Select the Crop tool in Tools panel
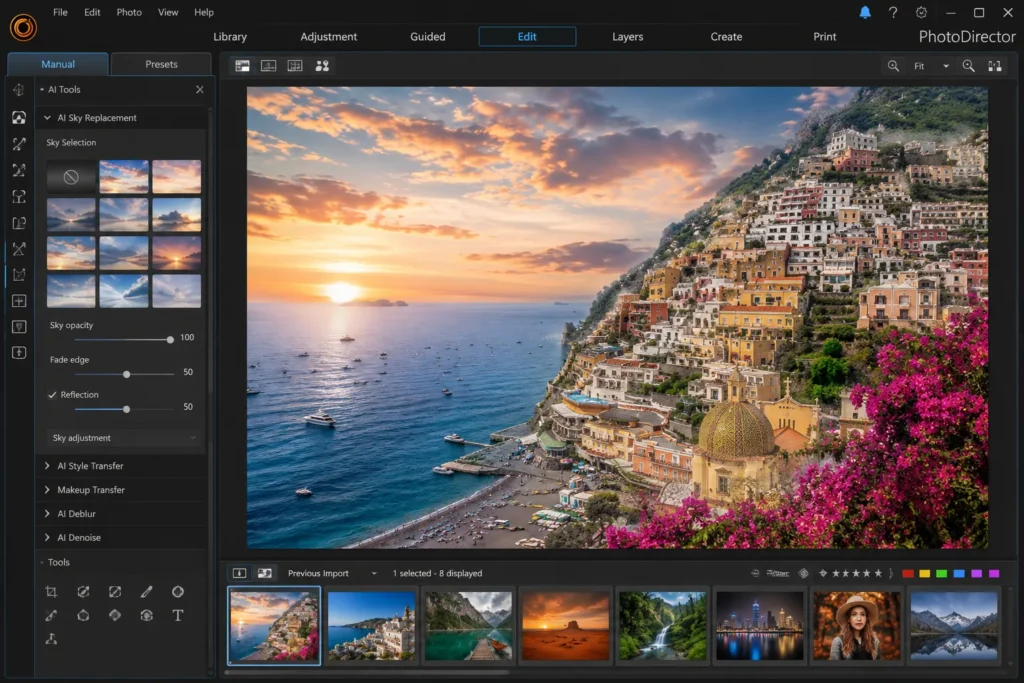1024x683 pixels. point(51,592)
